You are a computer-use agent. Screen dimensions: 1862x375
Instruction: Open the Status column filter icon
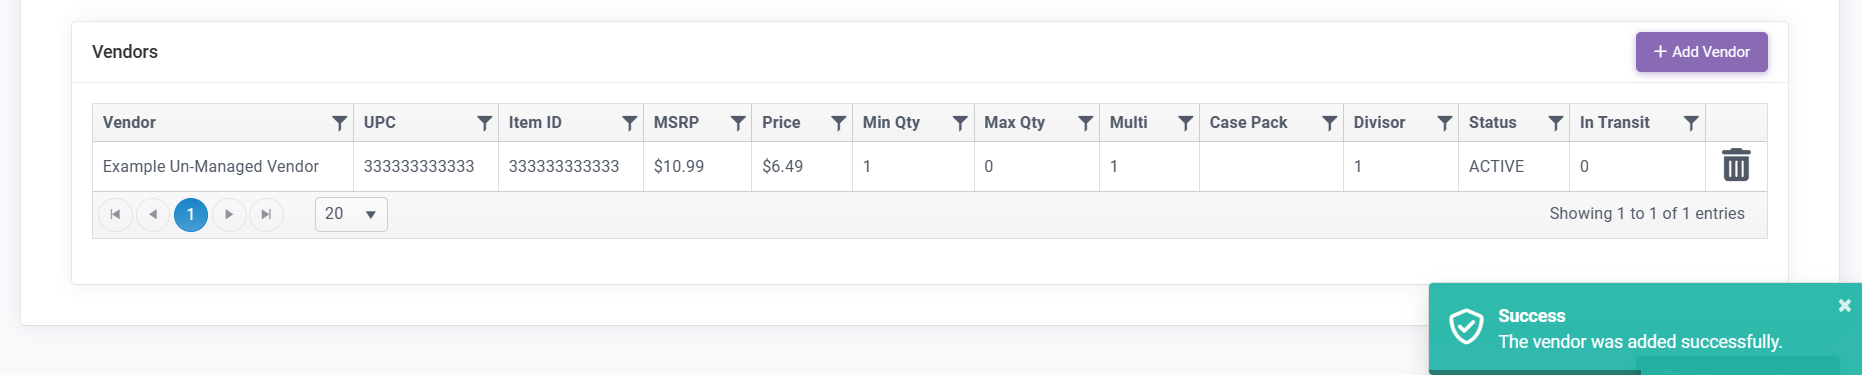tap(1556, 123)
